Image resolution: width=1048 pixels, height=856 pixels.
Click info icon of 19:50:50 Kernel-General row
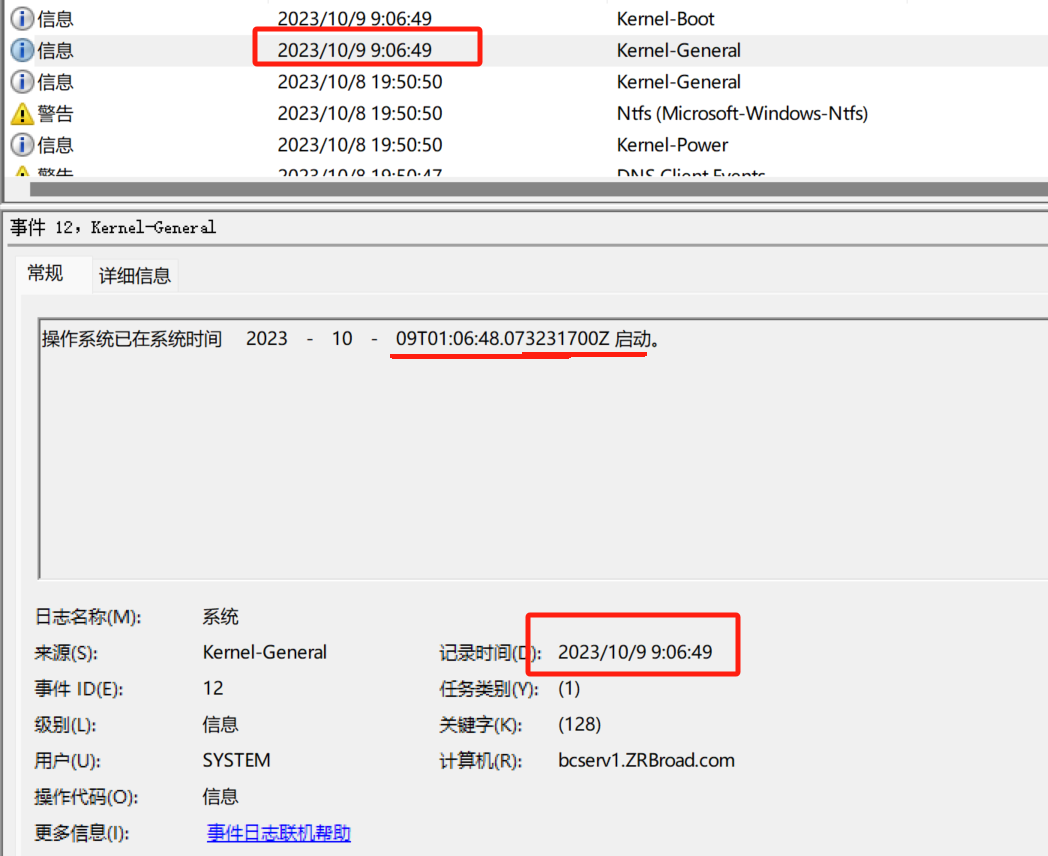(22, 82)
